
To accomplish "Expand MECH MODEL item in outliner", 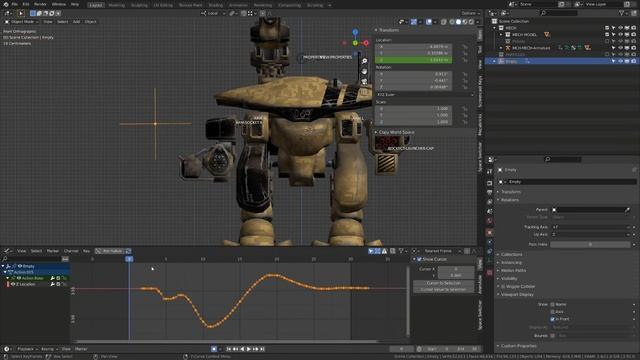I will click(502, 35).
